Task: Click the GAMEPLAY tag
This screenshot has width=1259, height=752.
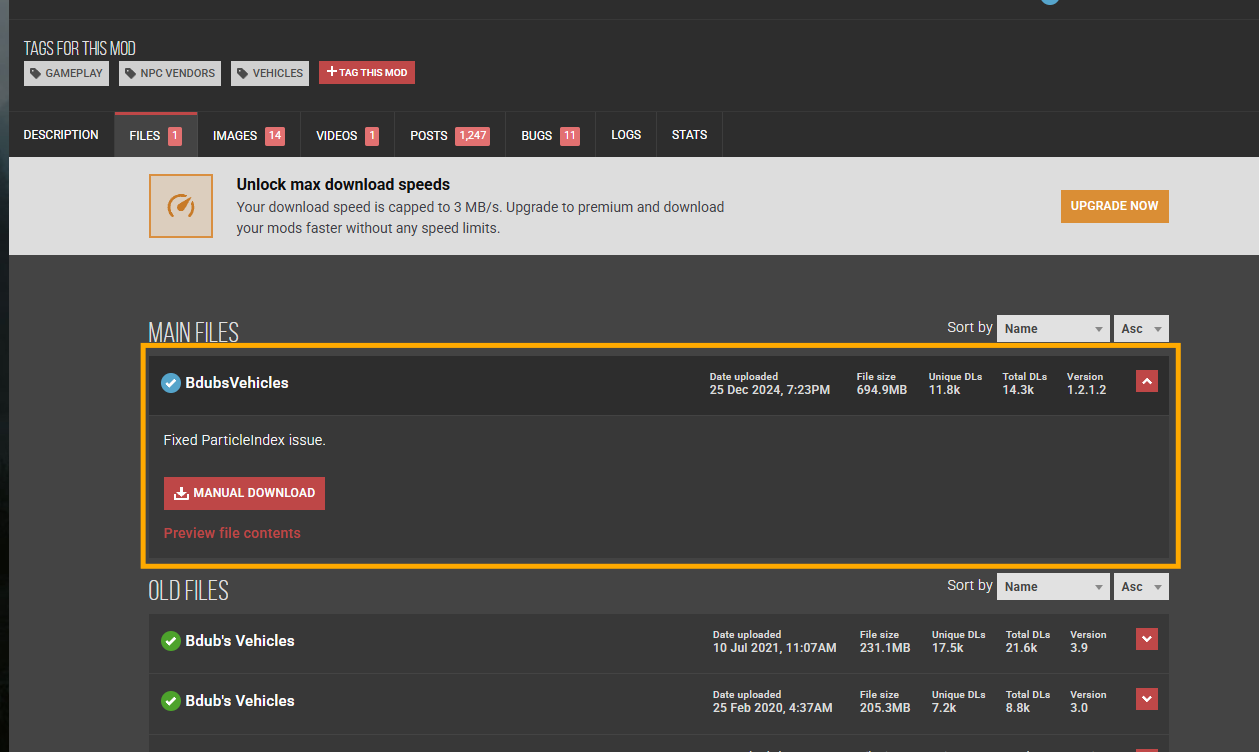Action: (x=66, y=73)
